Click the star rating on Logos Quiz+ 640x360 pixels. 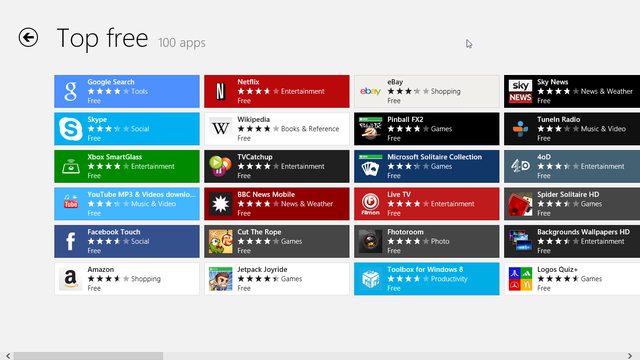point(558,279)
